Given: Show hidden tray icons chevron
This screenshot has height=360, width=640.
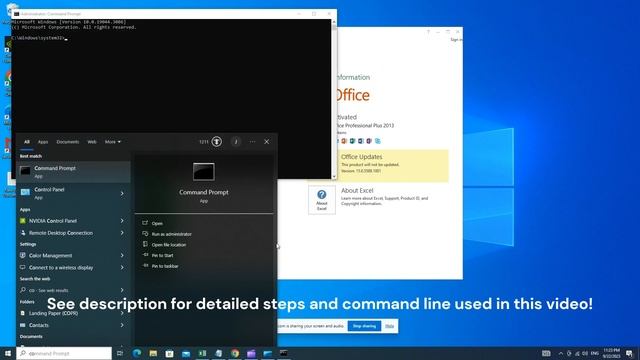Looking at the screenshot, I should 560,353.
